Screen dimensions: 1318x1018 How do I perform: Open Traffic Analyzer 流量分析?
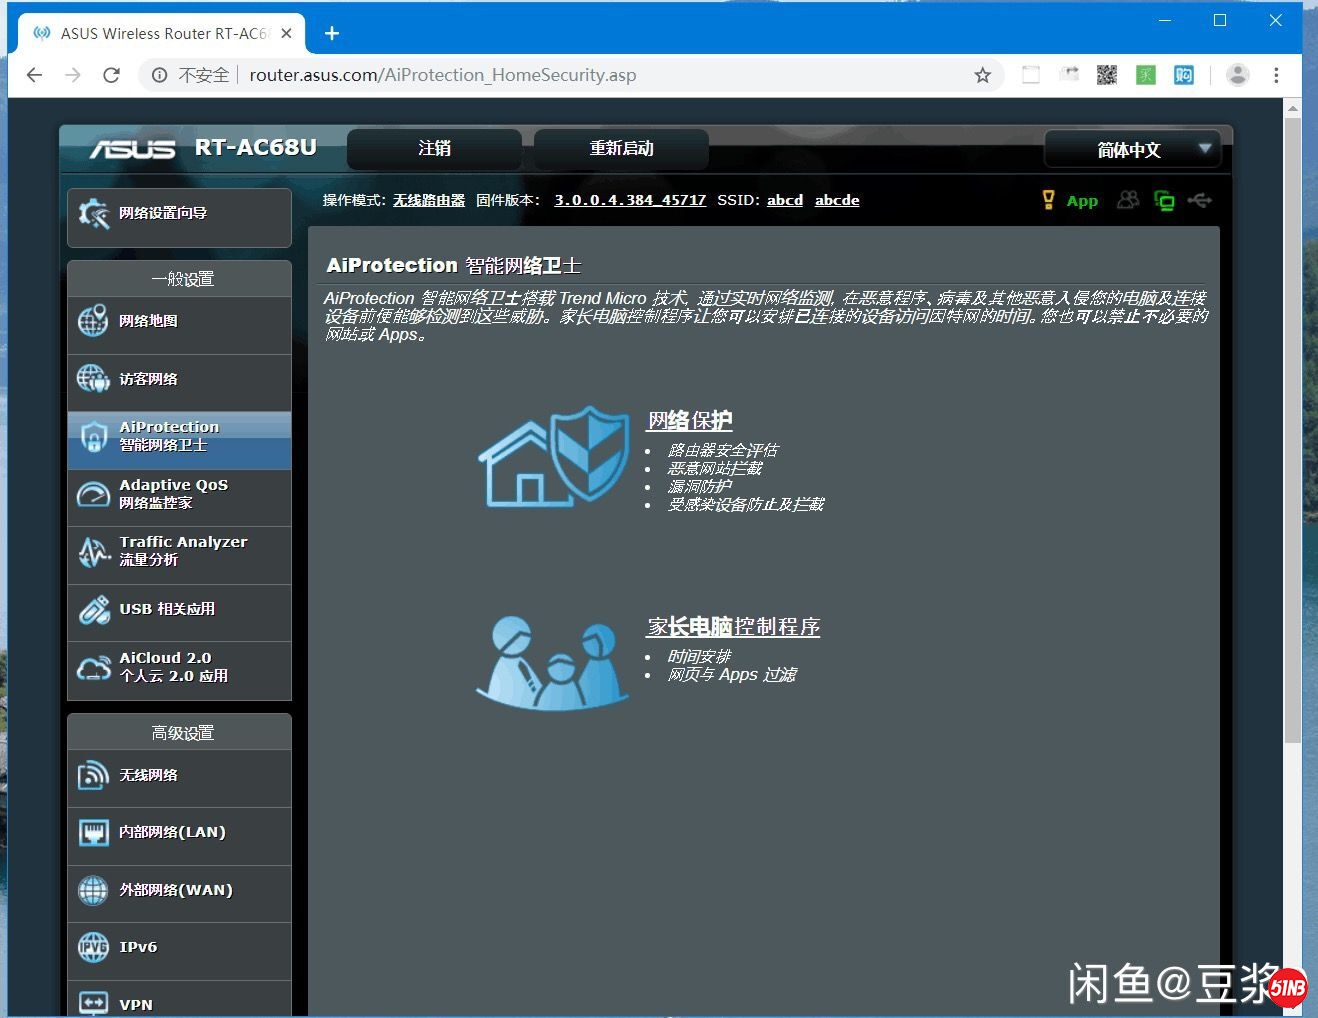183,549
